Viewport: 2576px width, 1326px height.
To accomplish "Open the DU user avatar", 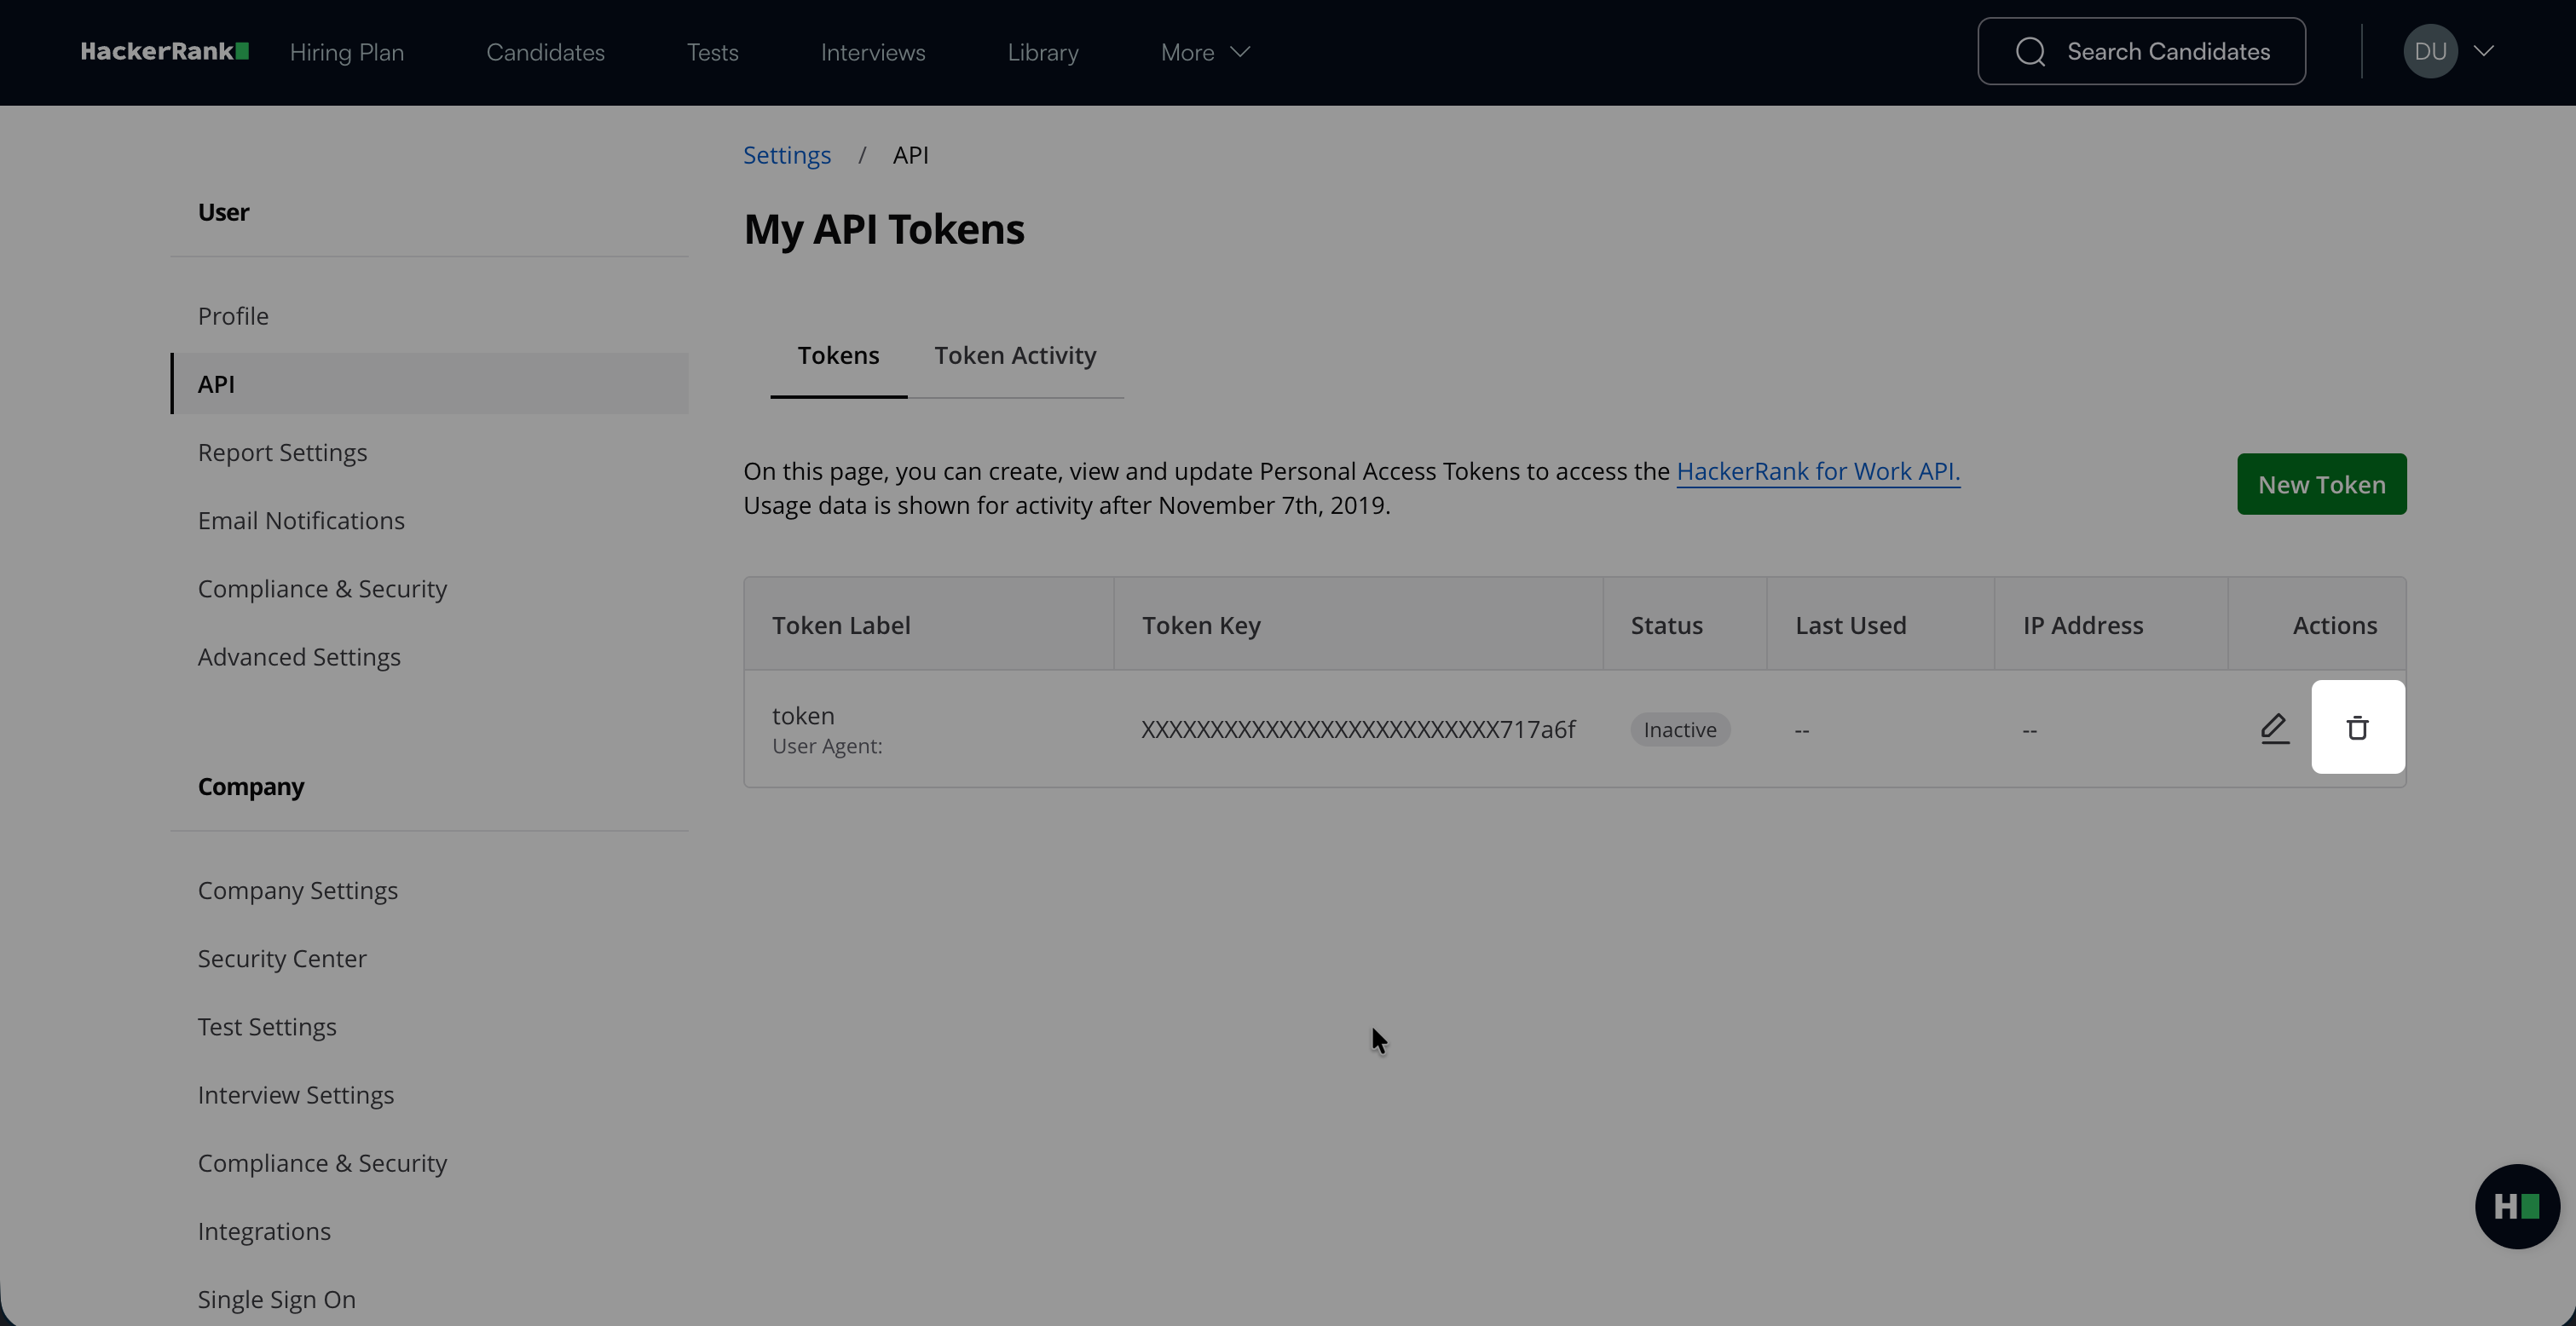I will [x=2430, y=51].
